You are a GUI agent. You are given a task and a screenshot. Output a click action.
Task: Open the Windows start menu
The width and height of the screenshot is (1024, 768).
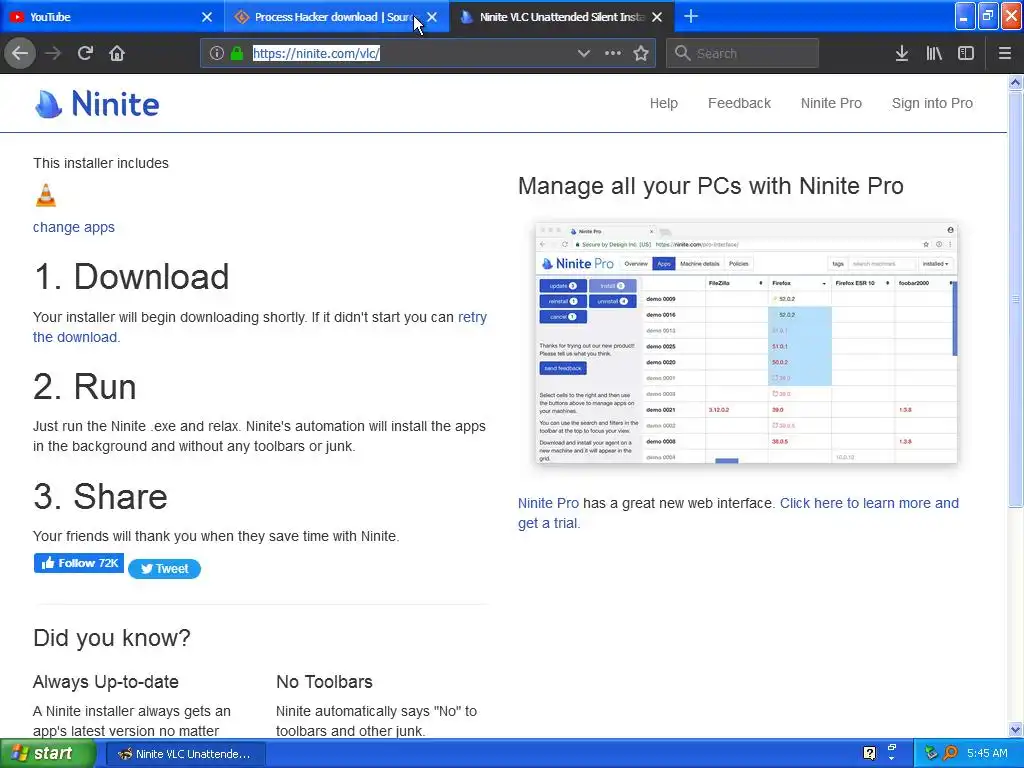(48, 754)
